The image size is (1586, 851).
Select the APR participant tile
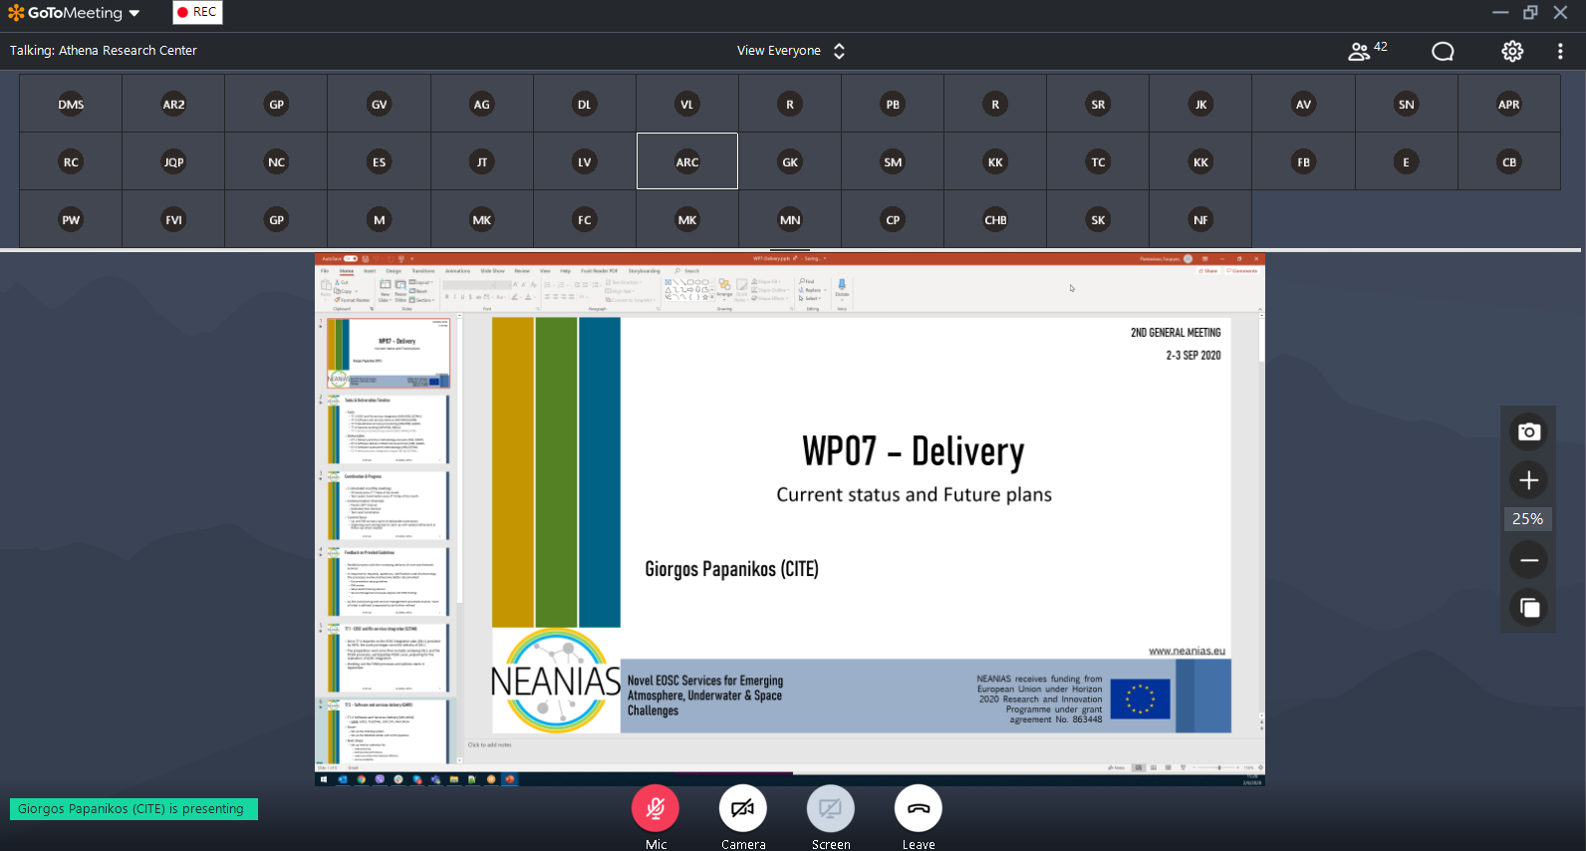[1509, 104]
